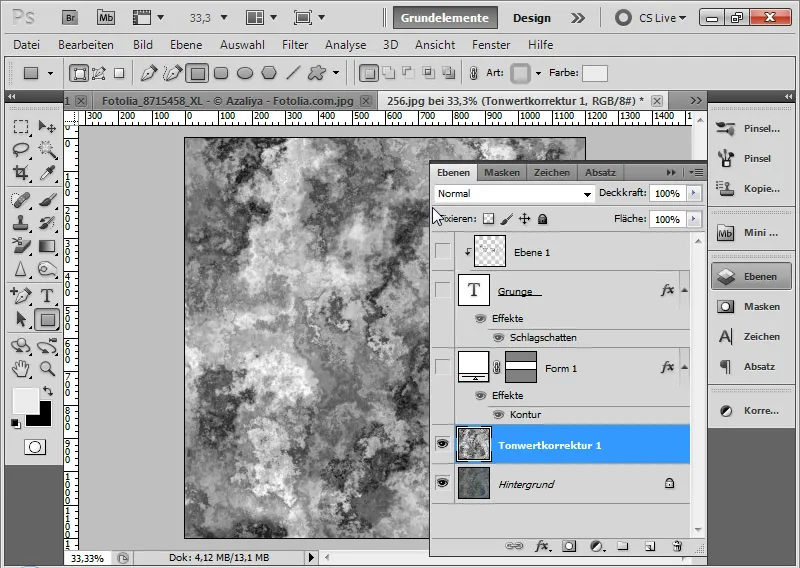The height and width of the screenshot is (568, 800).
Task: Open the blend mode dropdown Normal
Action: (514, 193)
